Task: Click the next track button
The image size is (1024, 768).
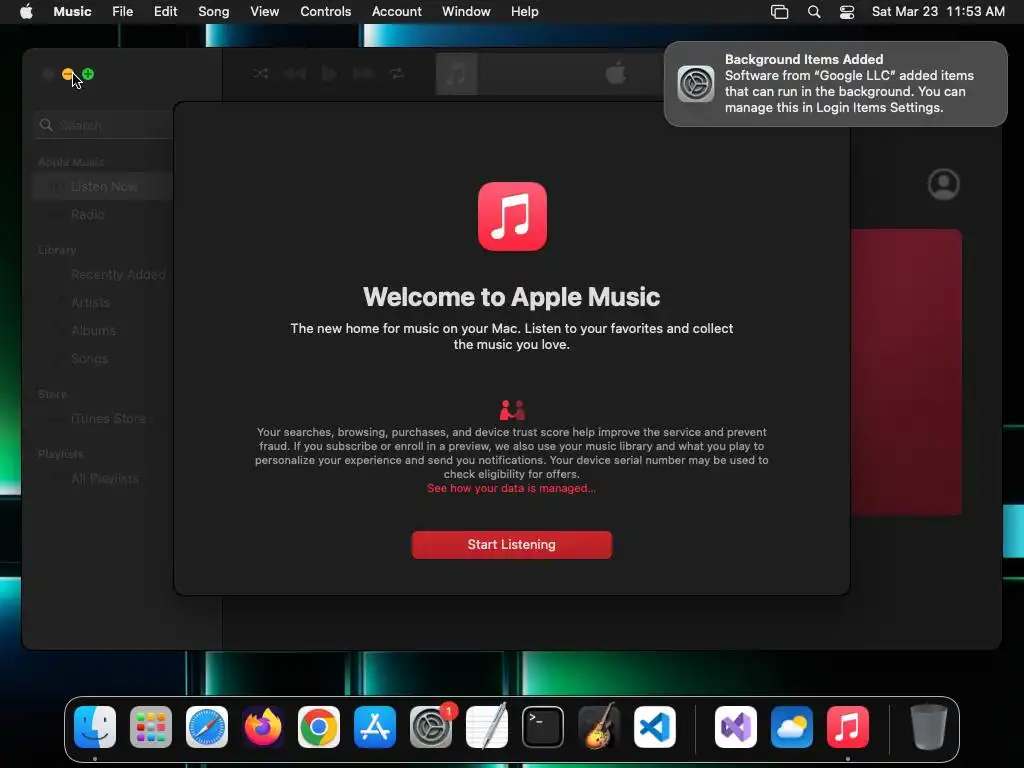Action: [364, 73]
